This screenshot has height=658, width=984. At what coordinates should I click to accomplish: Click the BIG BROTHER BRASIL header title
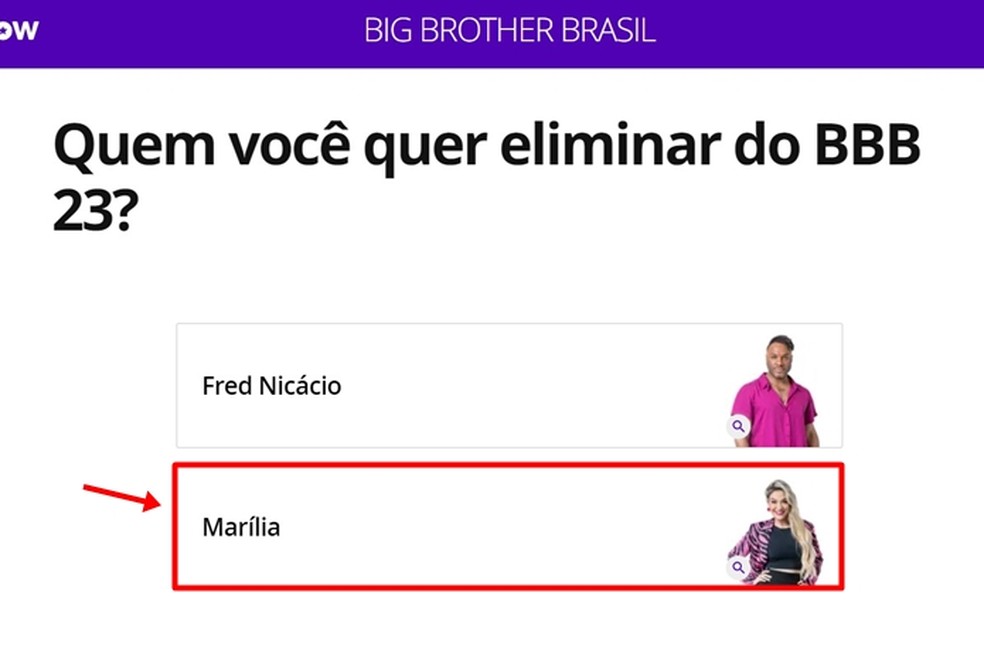508,31
